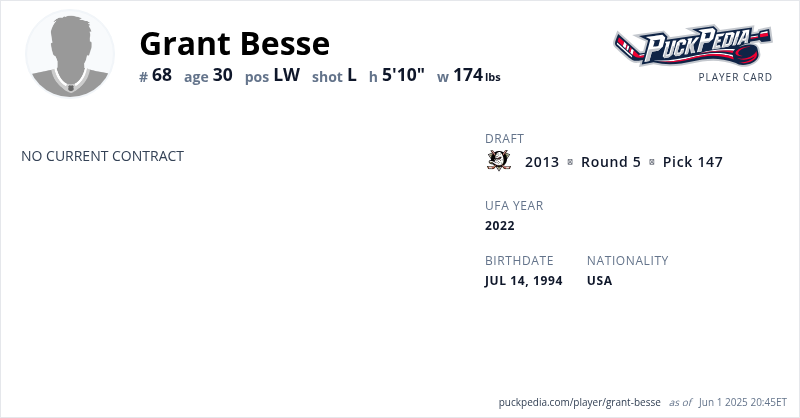
Task: Select the player name Grant Besse
Action: (234, 44)
